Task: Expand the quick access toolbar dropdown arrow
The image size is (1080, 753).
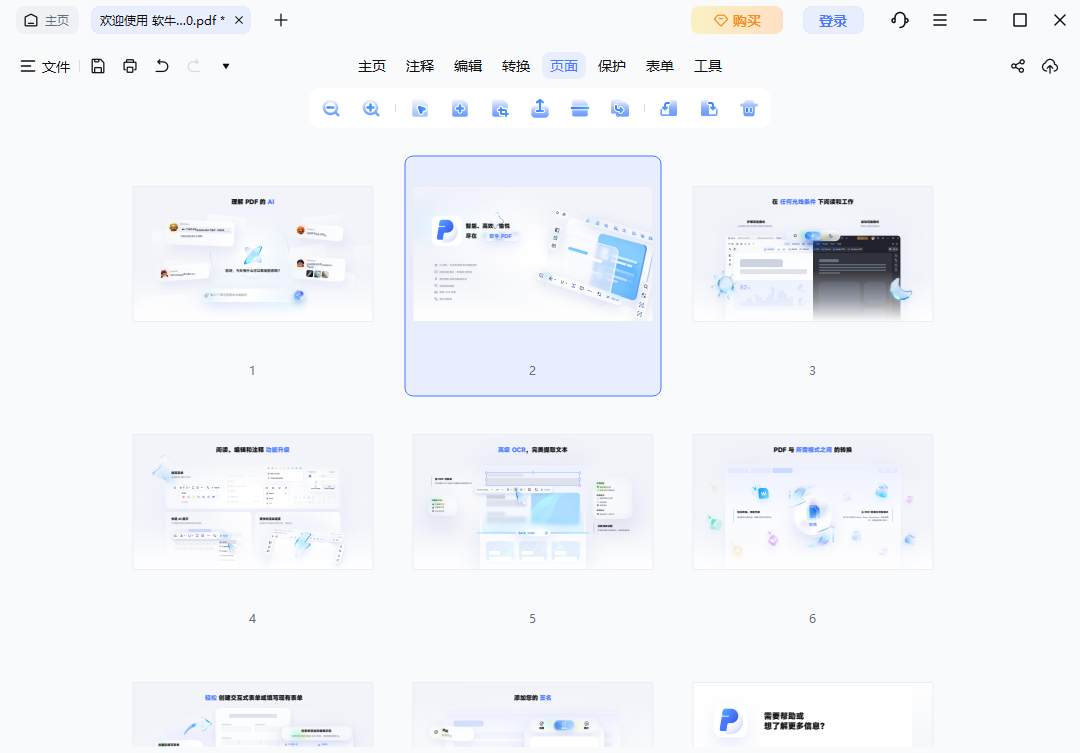Action: (226, 66)
